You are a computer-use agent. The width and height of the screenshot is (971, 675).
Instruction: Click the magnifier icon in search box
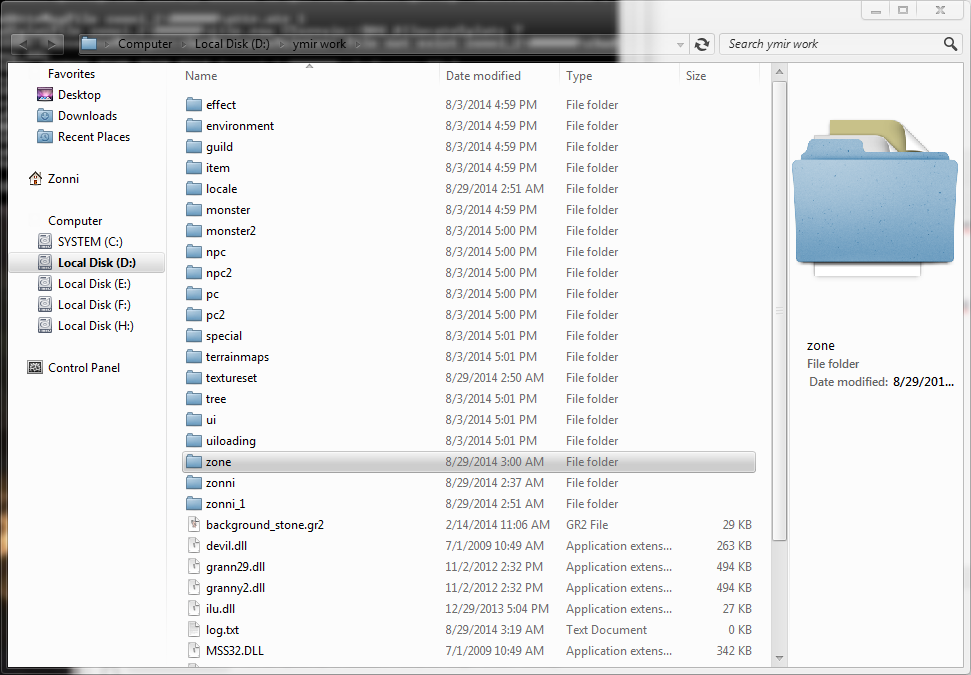pyautogui.click(x=950, y=44)
